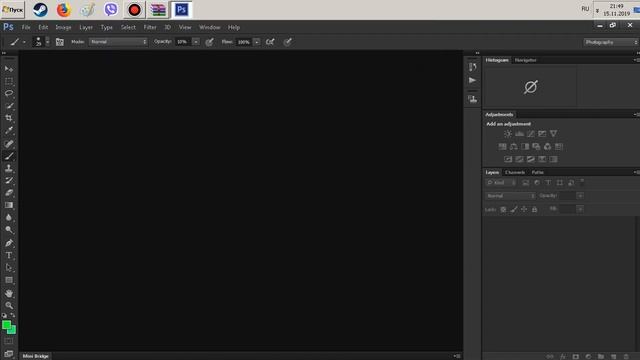Screen dimensions: 640x360
Task: Add a Curves adjustment
Action: (x=531, y=134)
